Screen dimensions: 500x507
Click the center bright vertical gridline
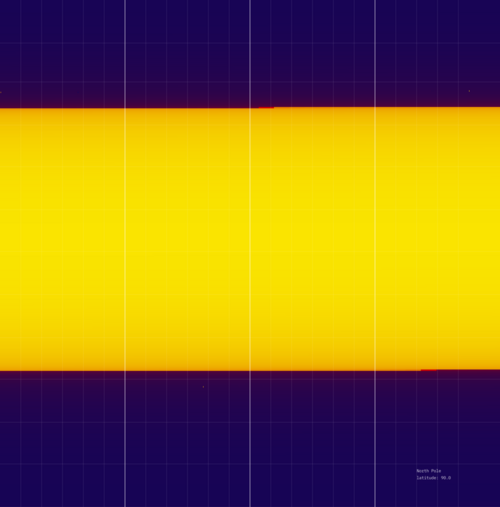[250, 253]
